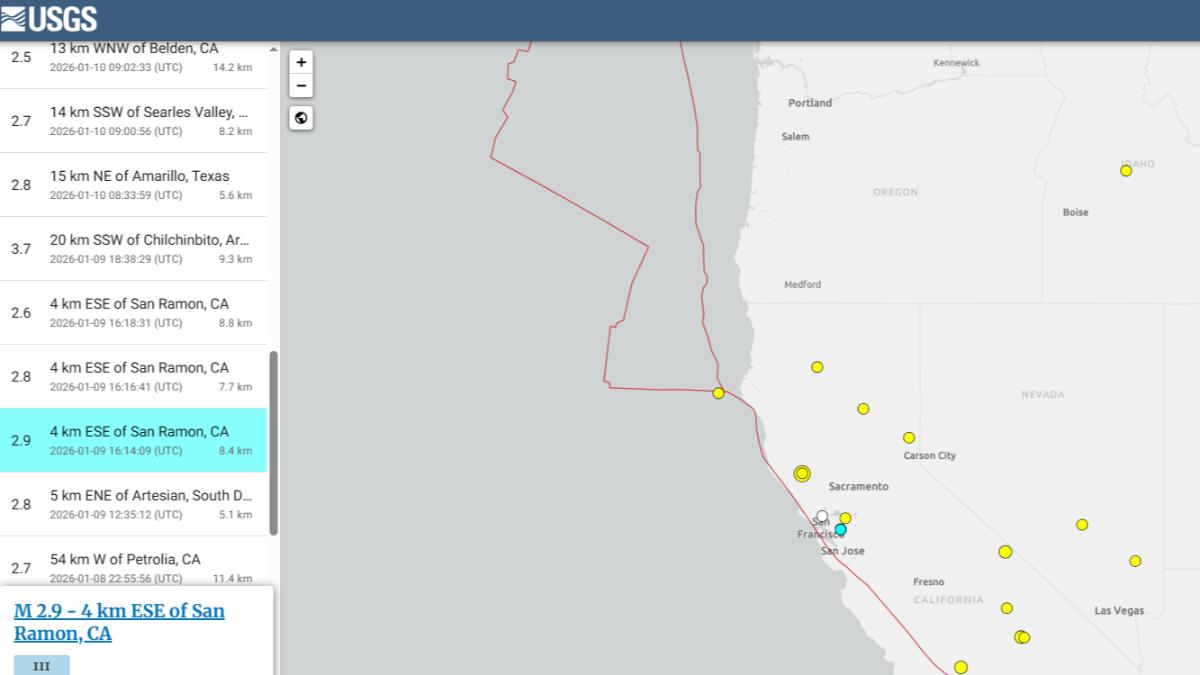This screenshot has width=1200, height=675.
Task: Click the USGS logo in header
Action: (50, 18)
